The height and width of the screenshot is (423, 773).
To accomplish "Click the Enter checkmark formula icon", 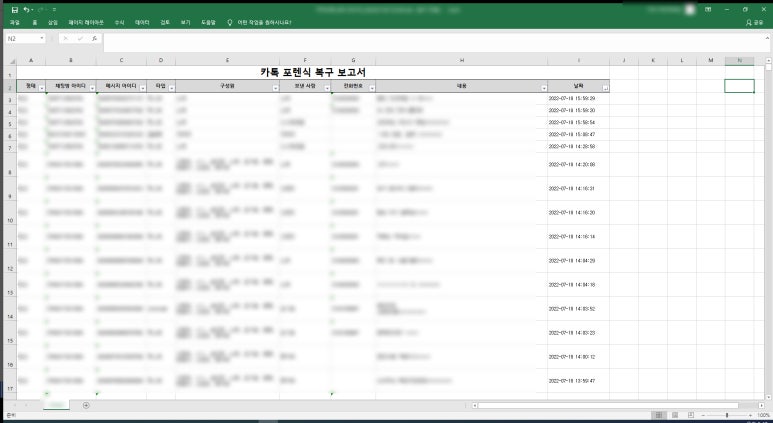I will click(x=80, y=38).
